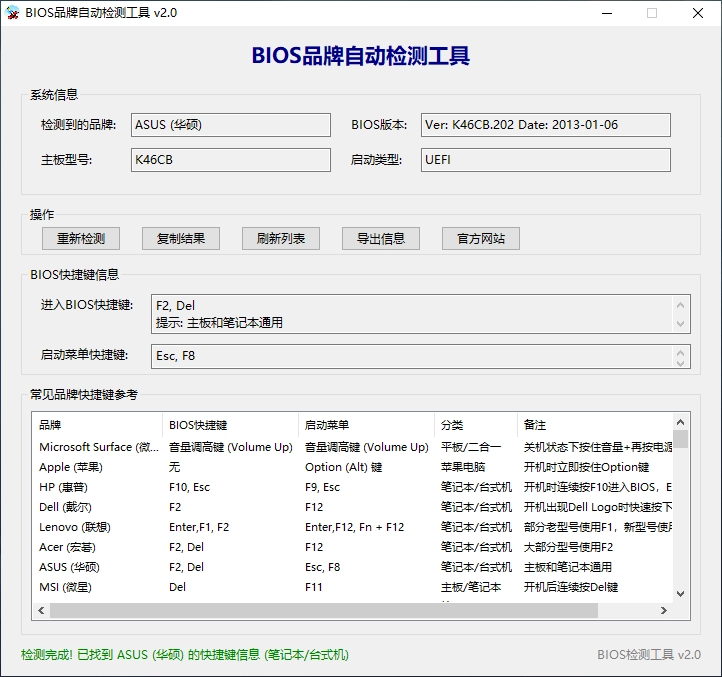722x677 pixels.
Task: Click 大部分型号使用F2 note cell
Action: tap(568, 547)
